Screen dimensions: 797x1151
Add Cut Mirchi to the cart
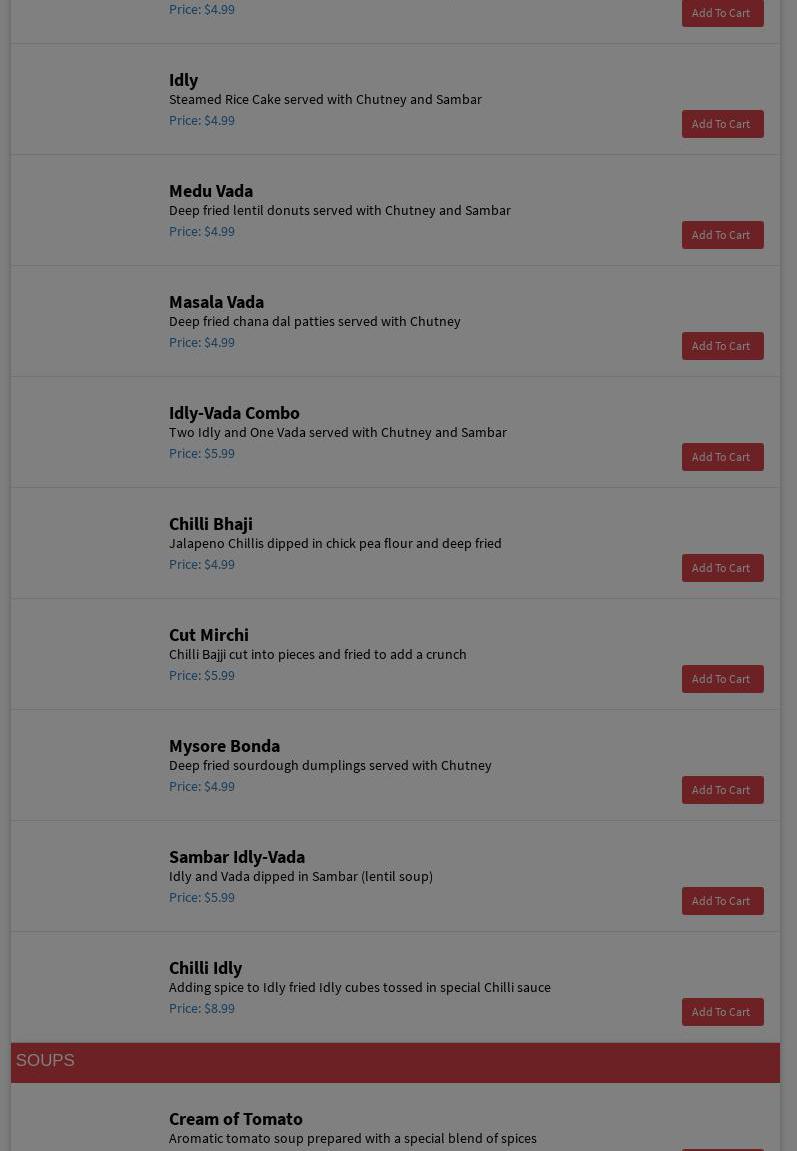(x=722, y=679)
